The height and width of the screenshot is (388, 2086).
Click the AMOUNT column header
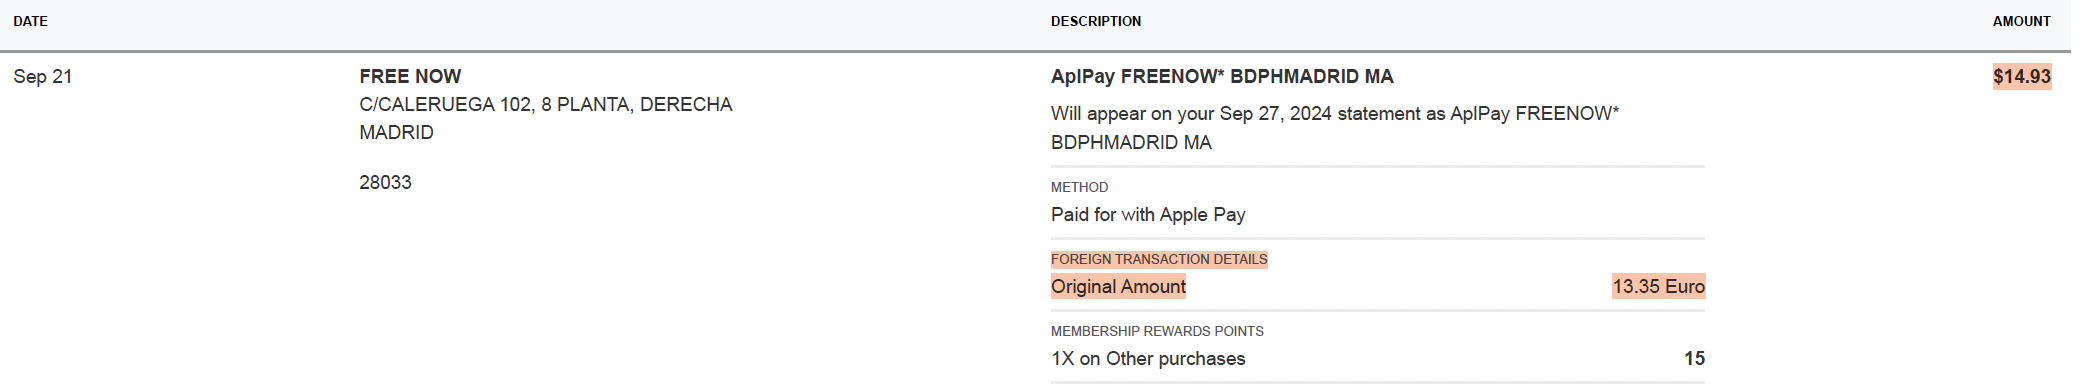point(2021,21)
